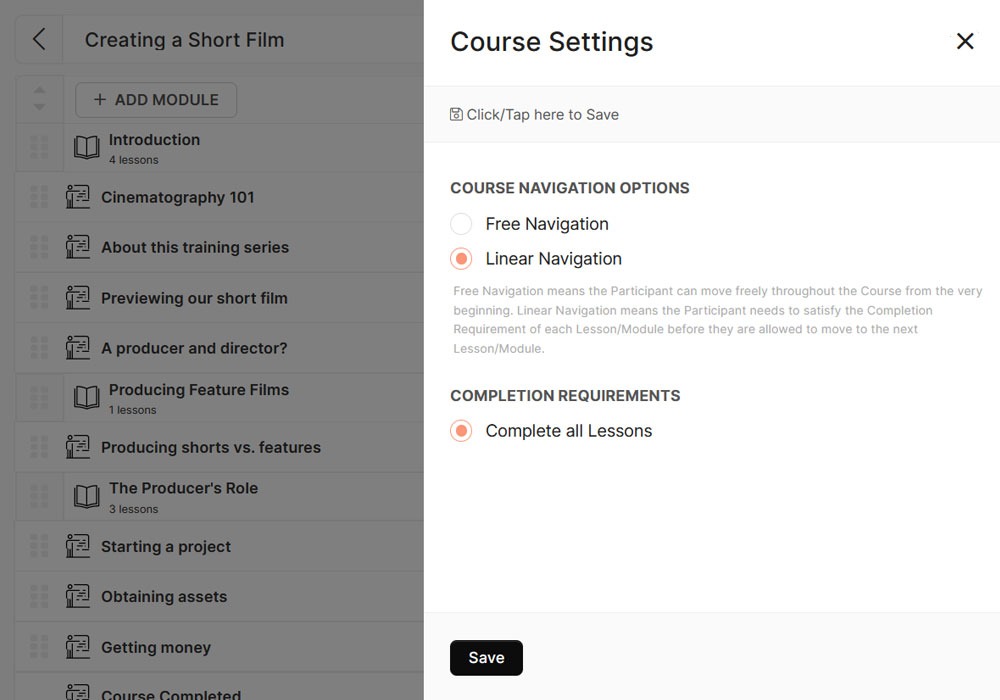Open the Starting a project lesson
The width and height of the screenshot is (1000, 700).
pos(166,547)
